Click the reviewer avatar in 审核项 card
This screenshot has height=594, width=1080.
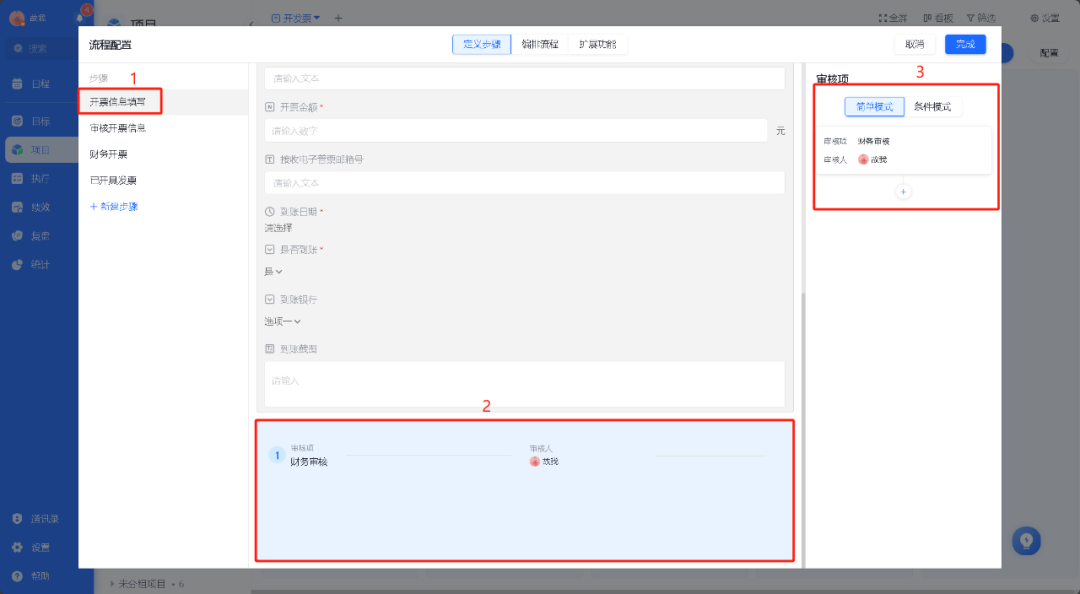[x=863, y=159]
